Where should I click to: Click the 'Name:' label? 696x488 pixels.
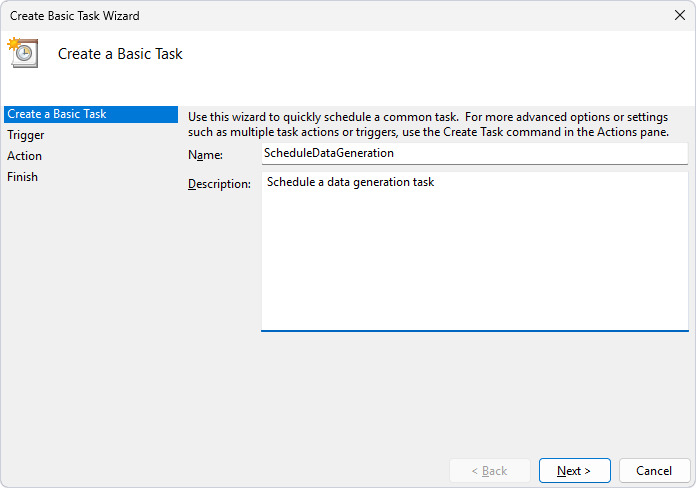[206, 155]
